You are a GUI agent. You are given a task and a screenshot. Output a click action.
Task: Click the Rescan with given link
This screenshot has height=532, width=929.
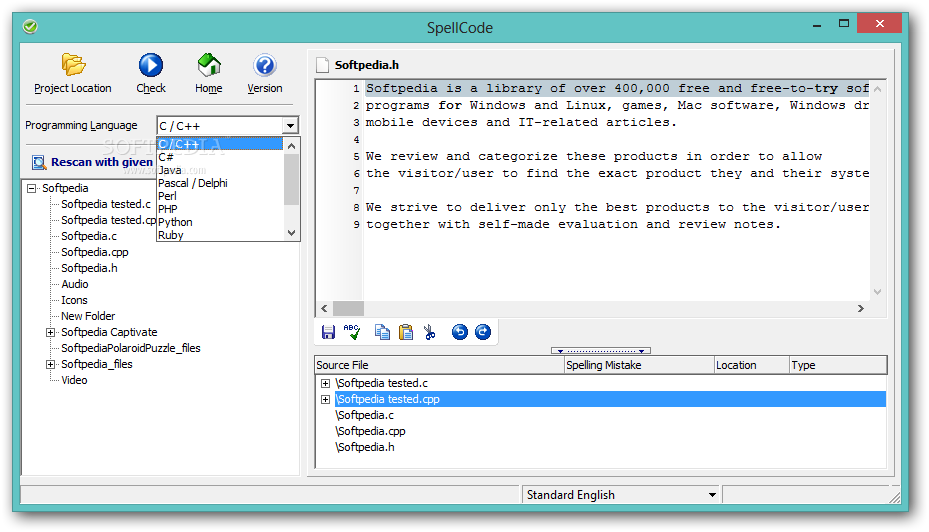[102, 162]
